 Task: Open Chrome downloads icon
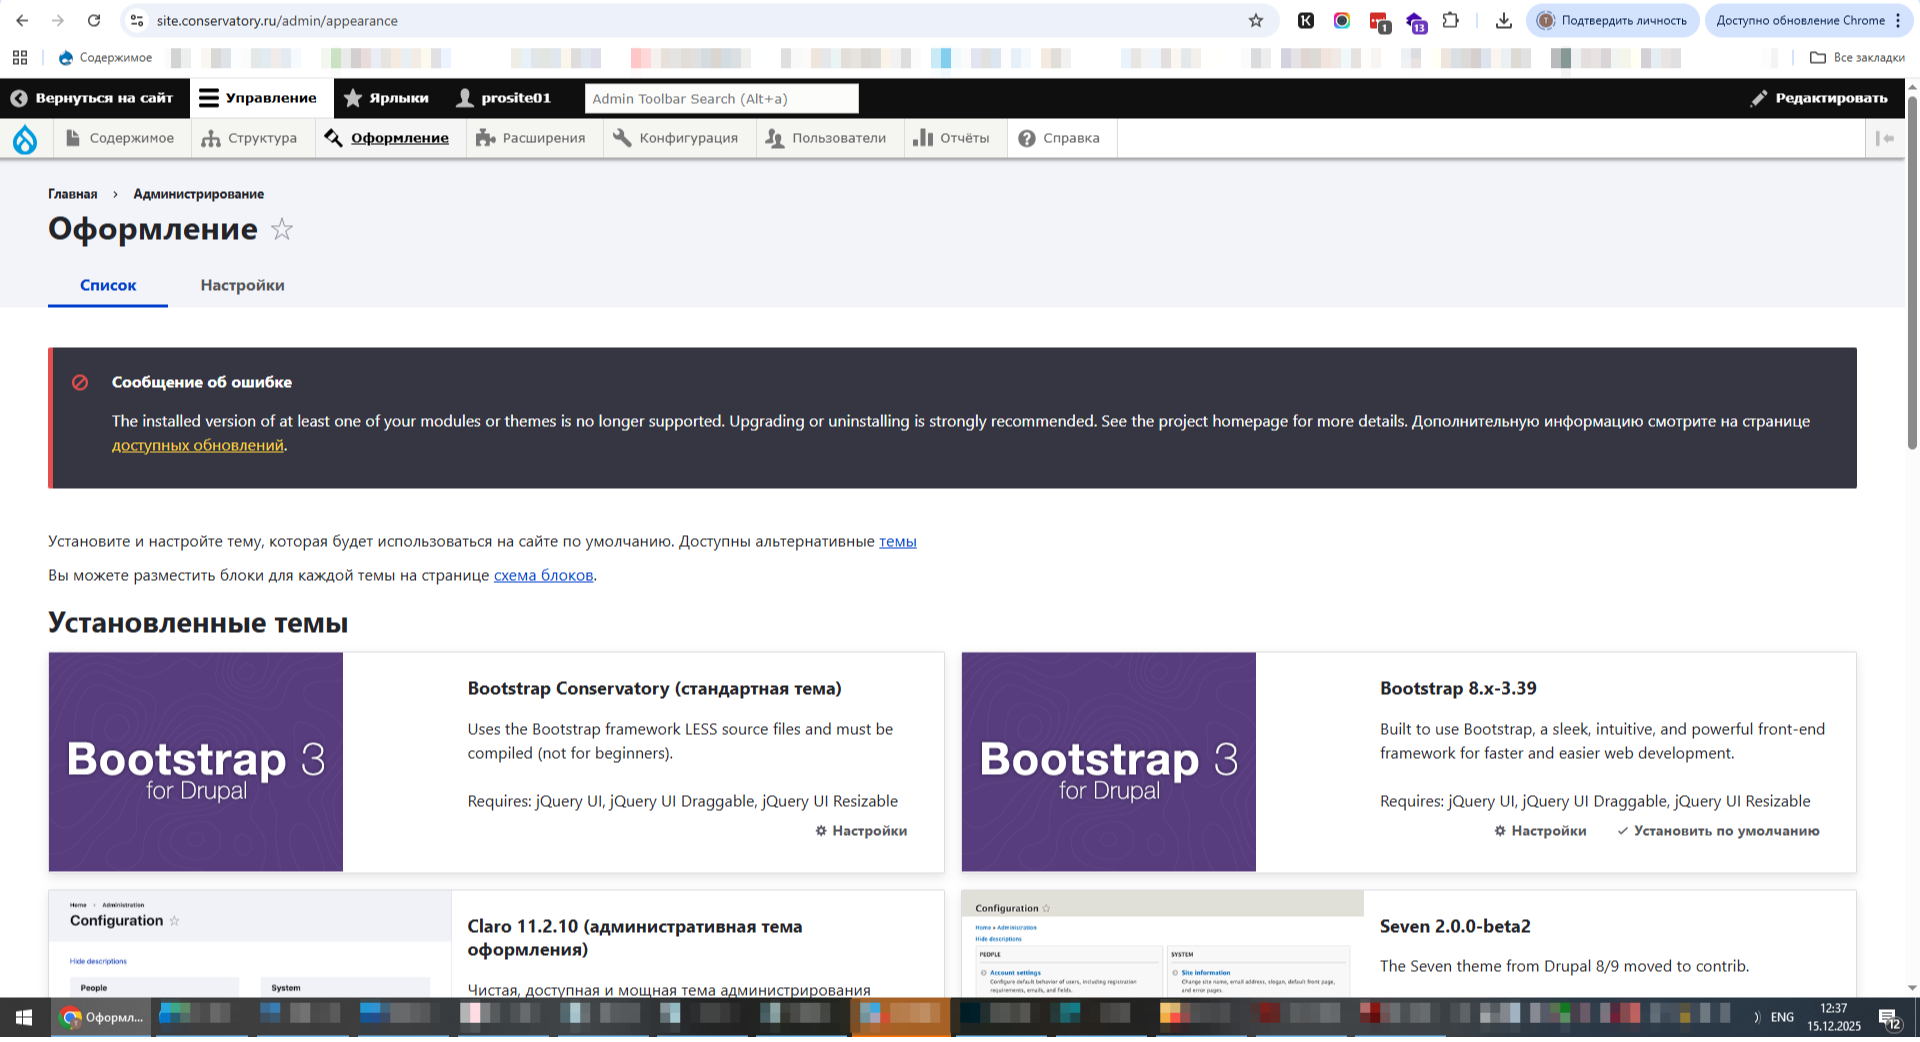coord(1503,20)
